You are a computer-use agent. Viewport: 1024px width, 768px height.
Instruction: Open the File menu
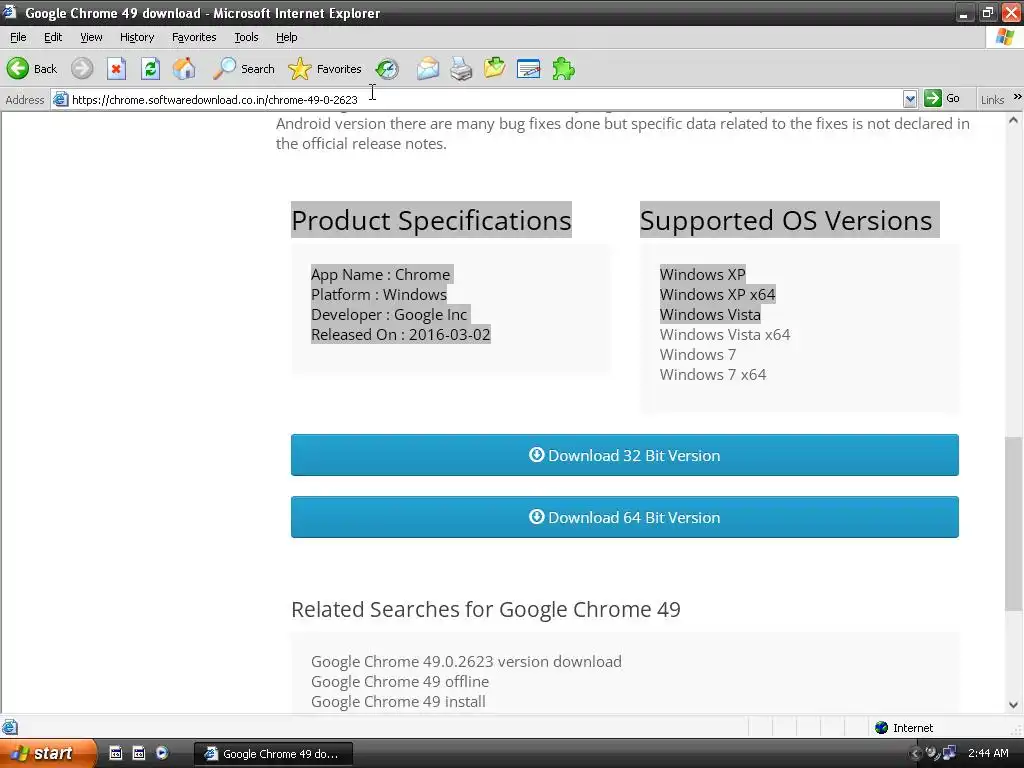18,37
